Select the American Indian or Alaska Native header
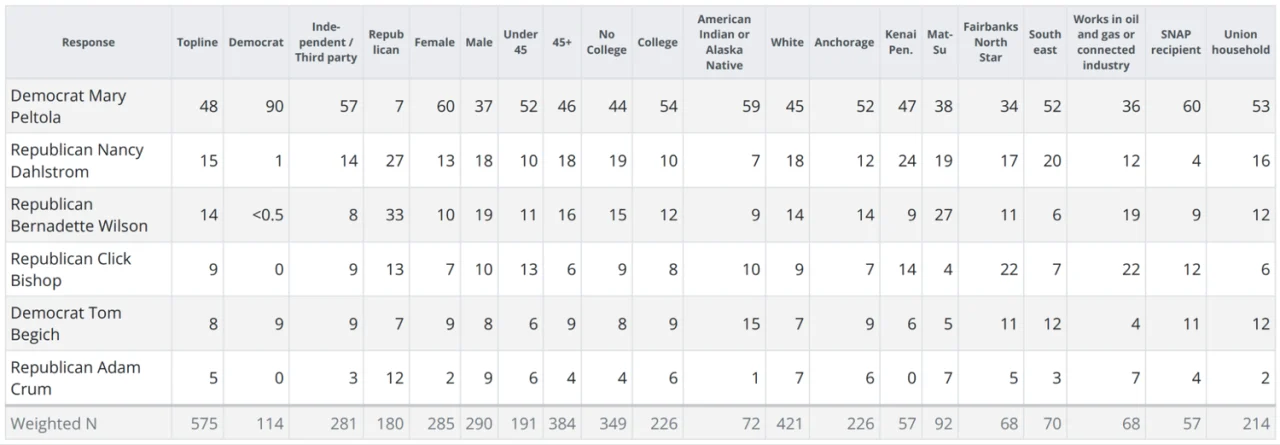 tap(724, 43)
